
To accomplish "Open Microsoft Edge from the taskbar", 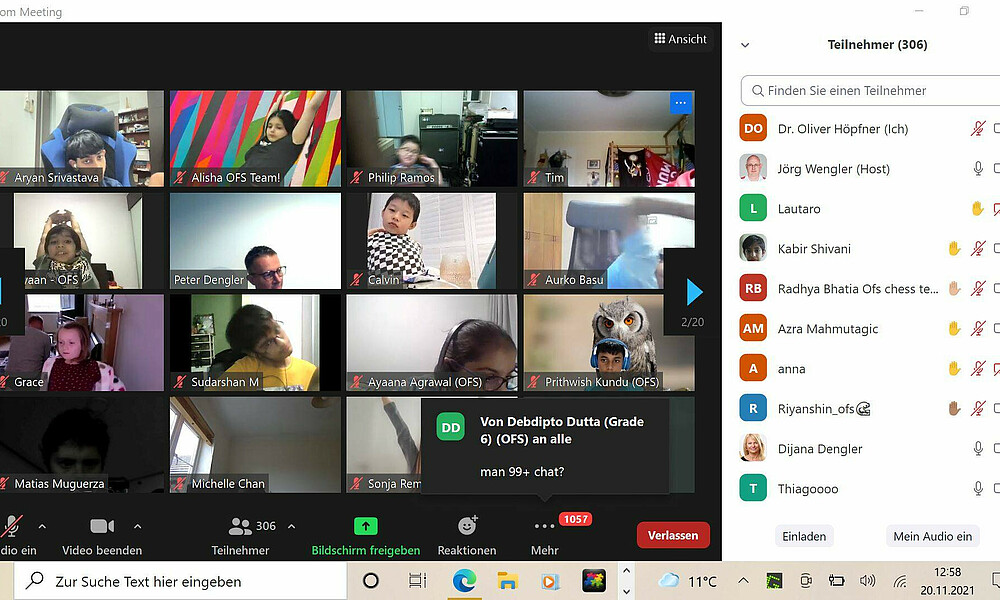I will (464, 581).
